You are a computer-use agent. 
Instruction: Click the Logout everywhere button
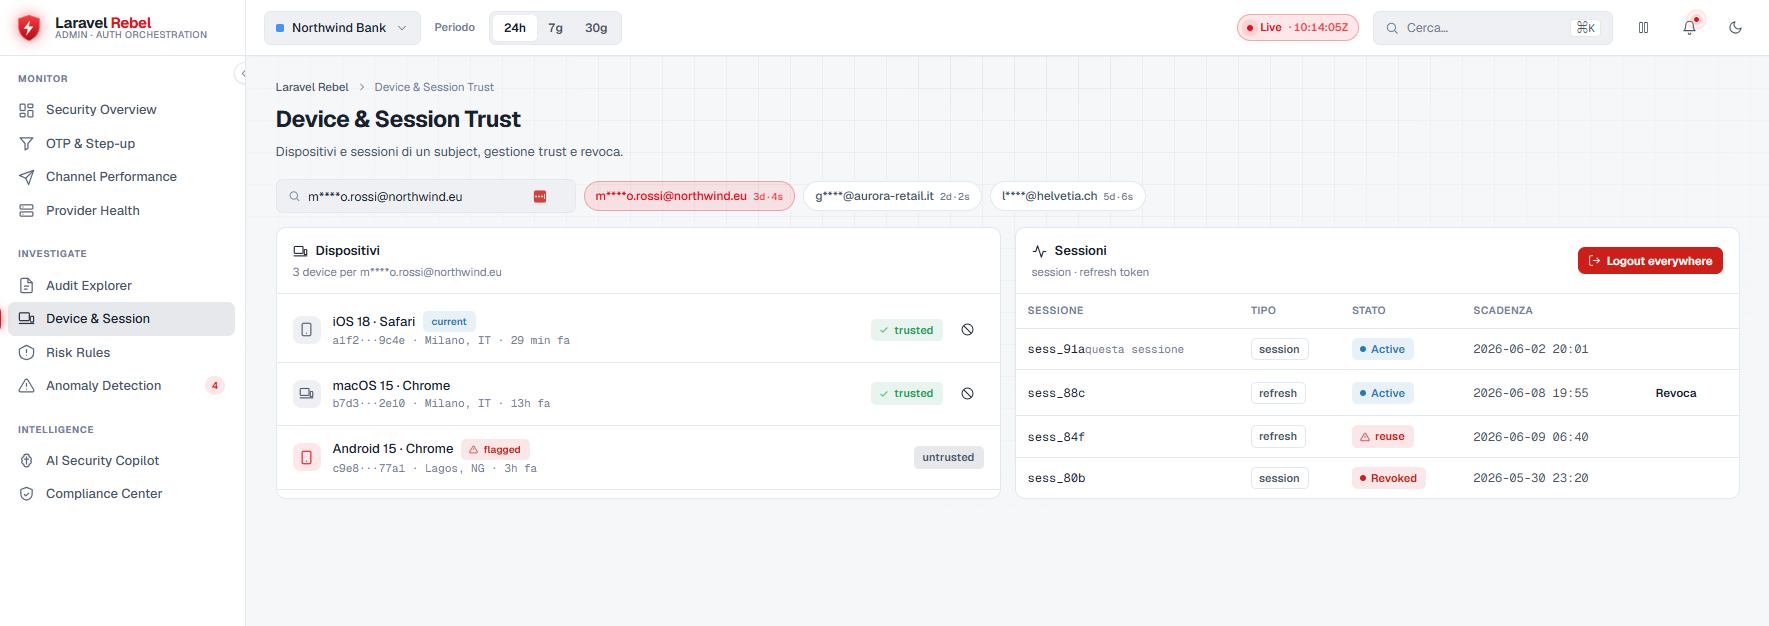[x=1650, y=261]
